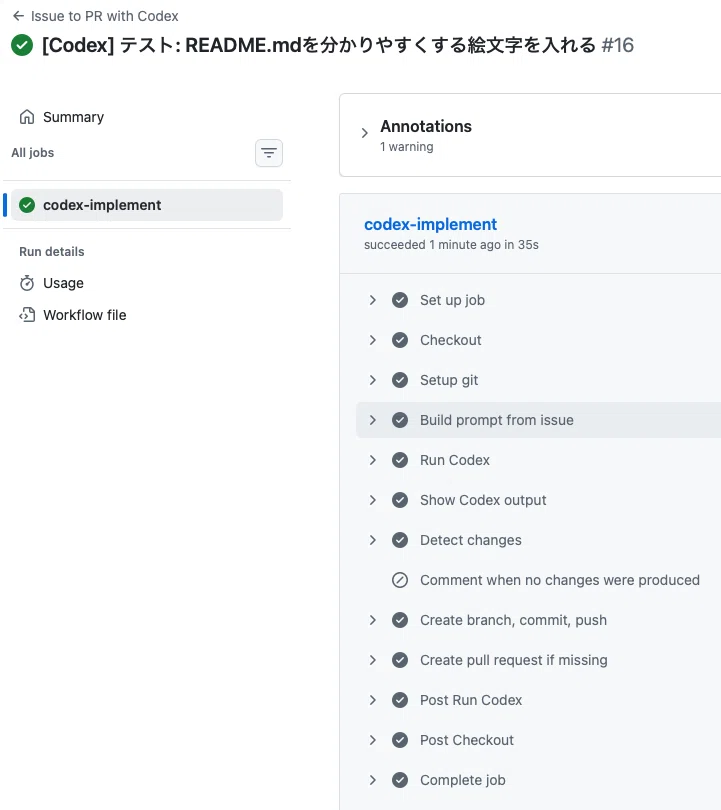Open the Workflow file icon
The image size is (721, 810).
tap(27, 315)
